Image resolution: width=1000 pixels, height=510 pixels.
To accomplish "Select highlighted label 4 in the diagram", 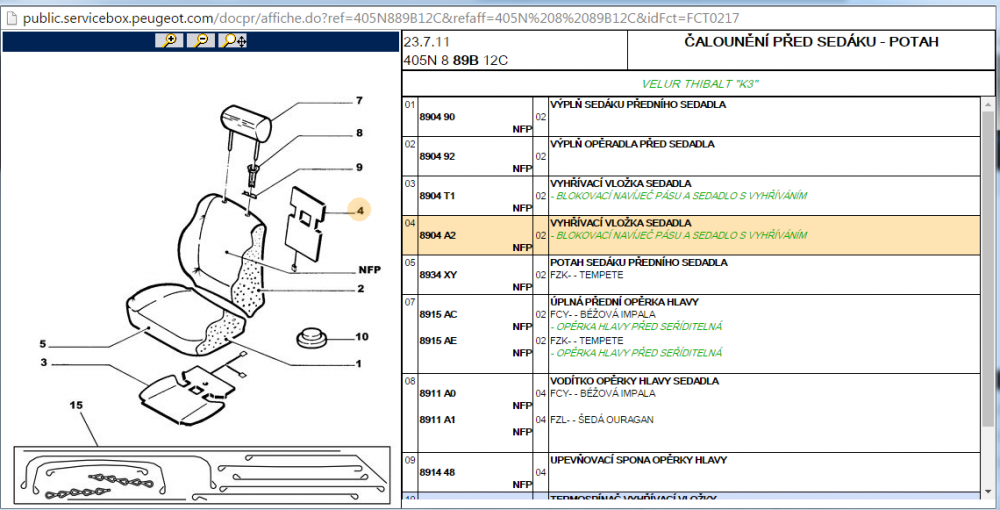I will [x=360, y=210].
